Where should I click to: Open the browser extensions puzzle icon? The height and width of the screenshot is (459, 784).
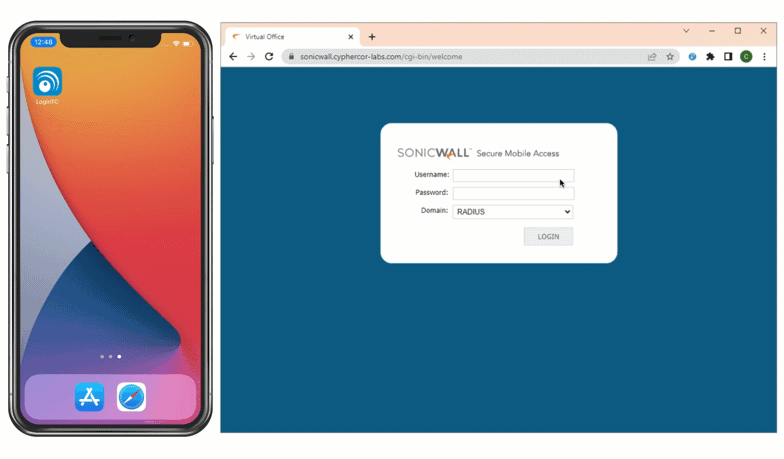710,57
